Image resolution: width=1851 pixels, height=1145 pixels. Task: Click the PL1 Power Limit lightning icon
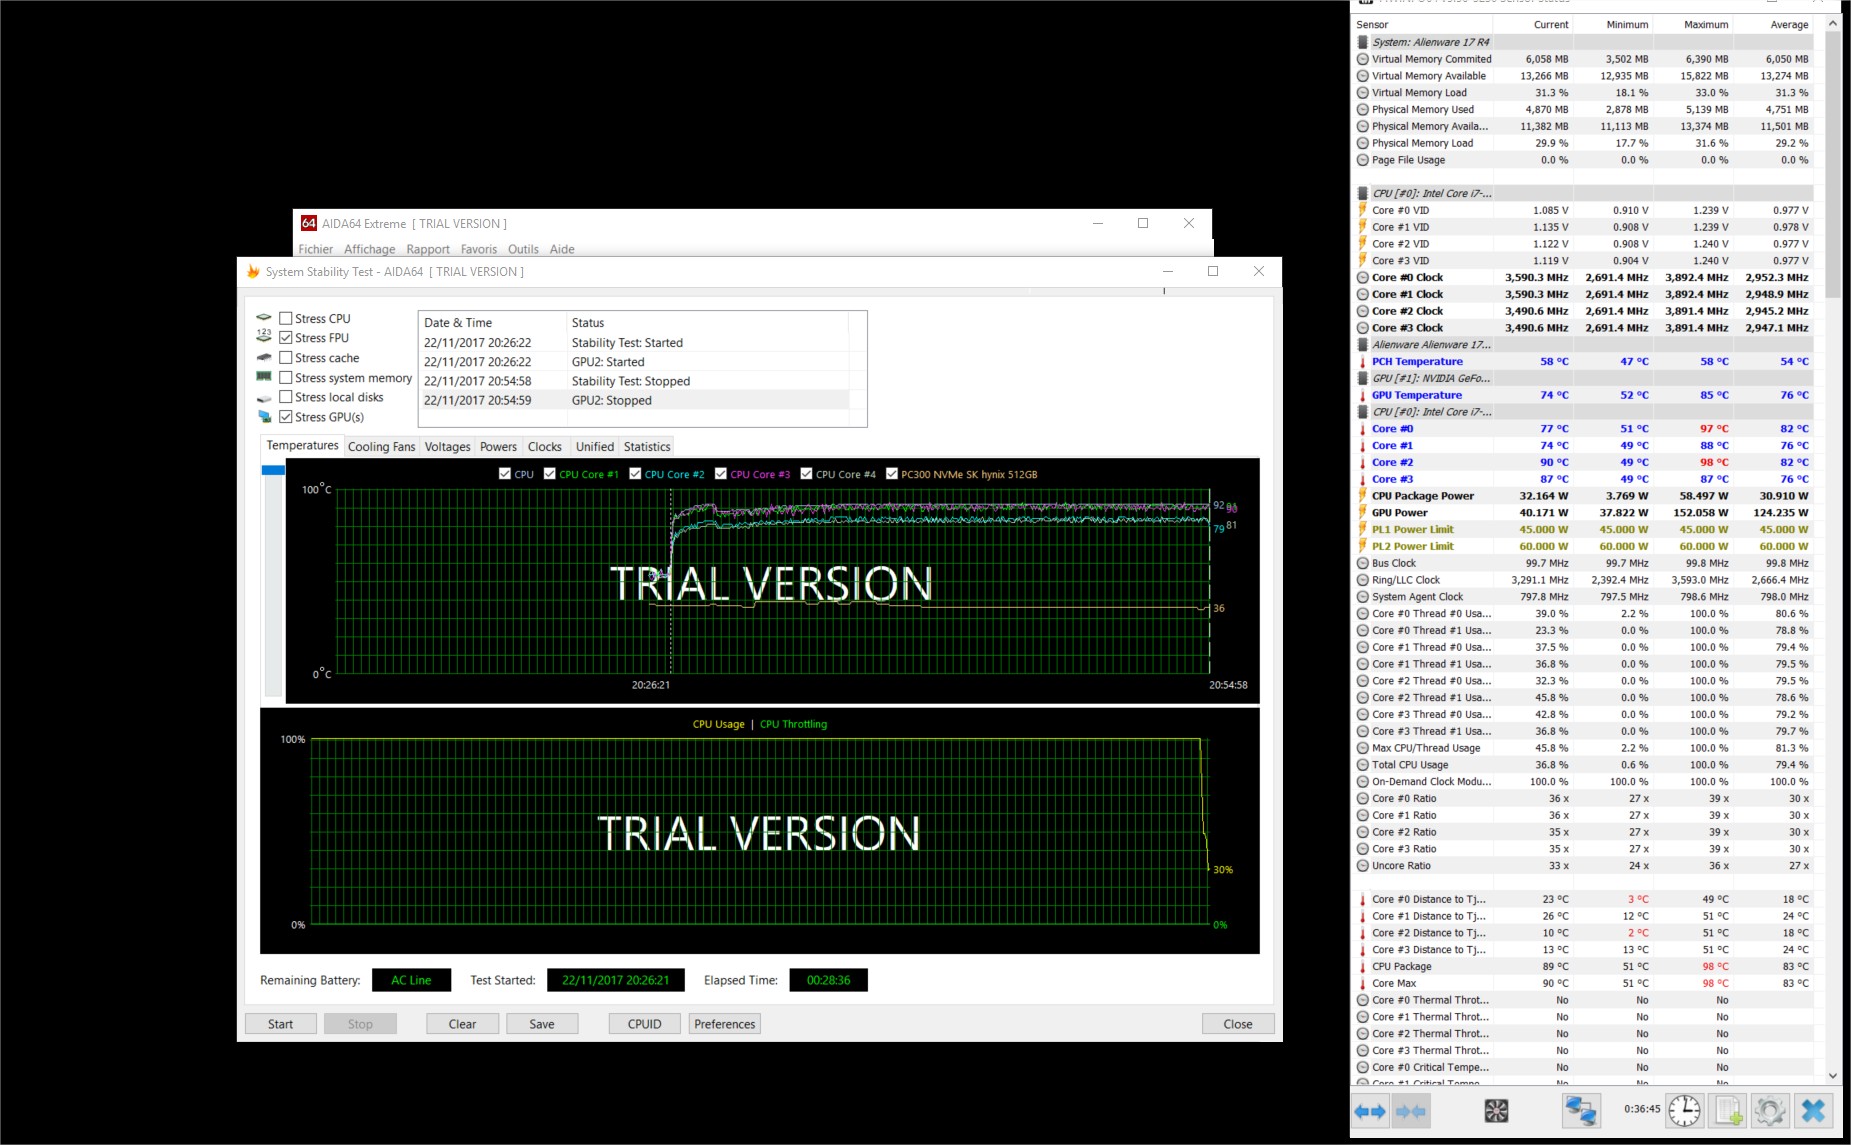pyautogui.click(x=1362, y=529)
